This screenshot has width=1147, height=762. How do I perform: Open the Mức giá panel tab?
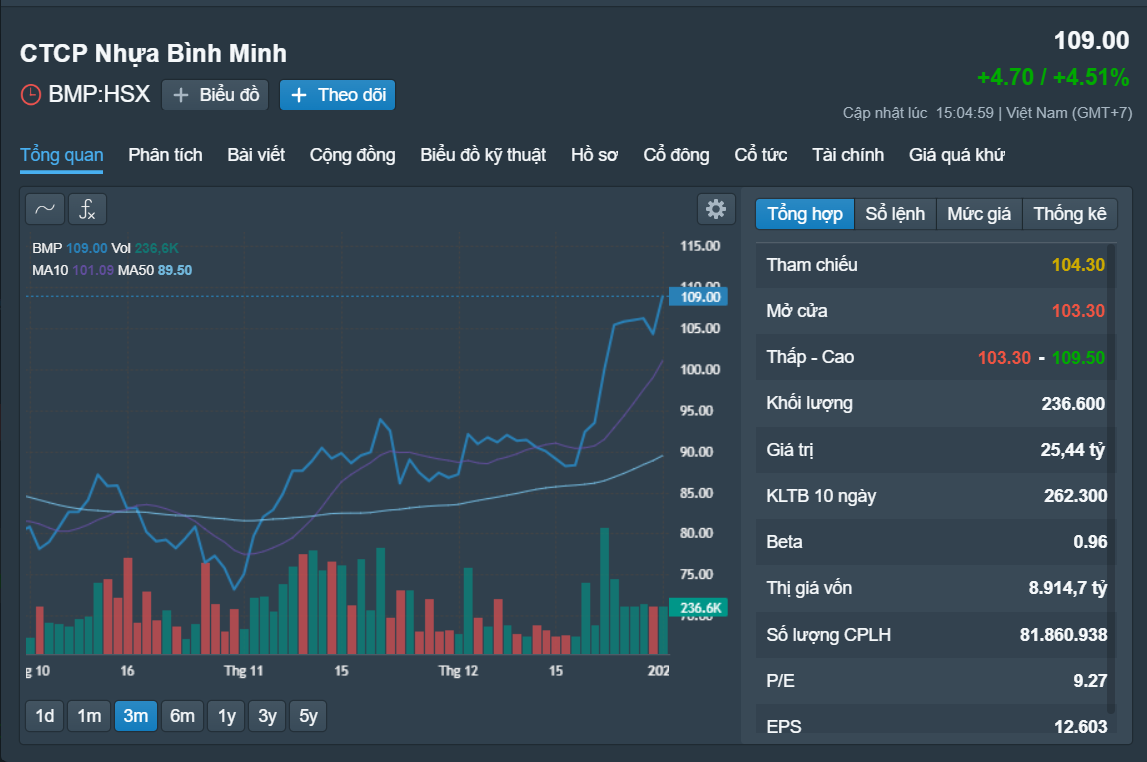click(979, 214)
